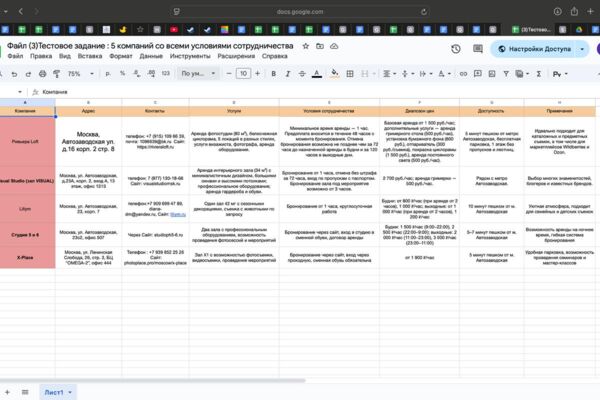Toggle strikethrough formatting

pos(302,74)
